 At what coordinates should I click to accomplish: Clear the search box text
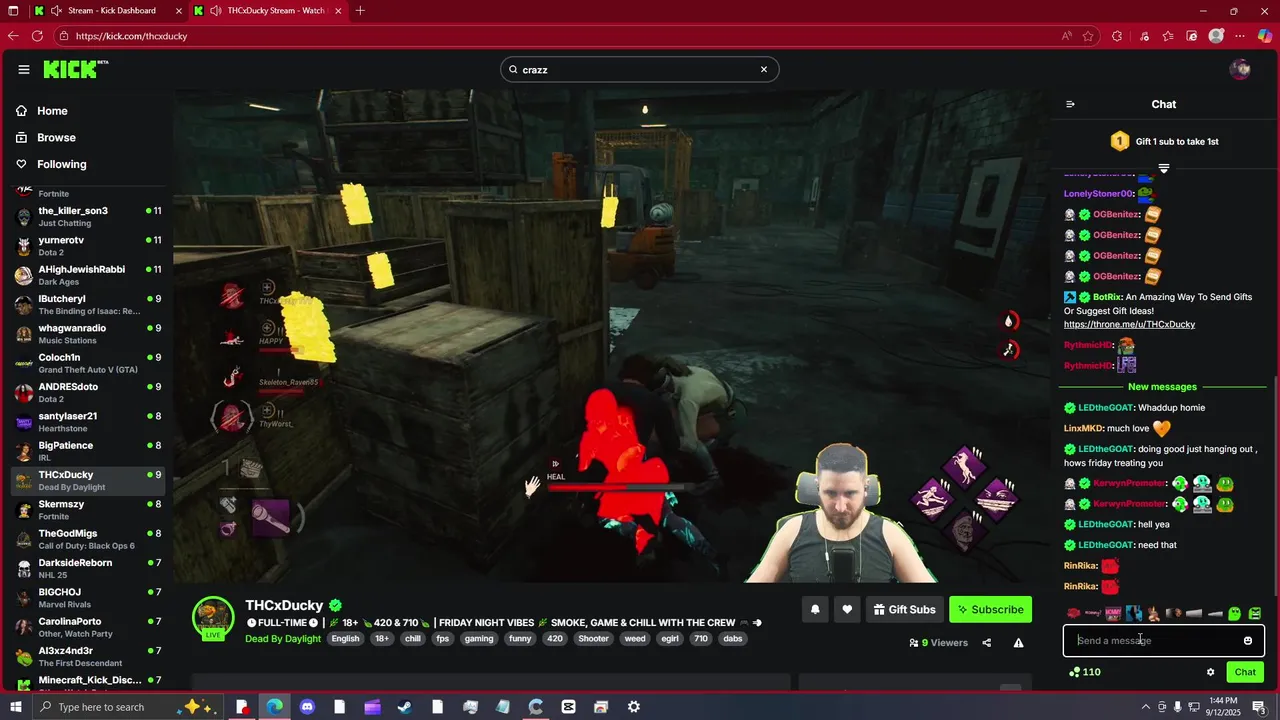(x=764, y=69)
